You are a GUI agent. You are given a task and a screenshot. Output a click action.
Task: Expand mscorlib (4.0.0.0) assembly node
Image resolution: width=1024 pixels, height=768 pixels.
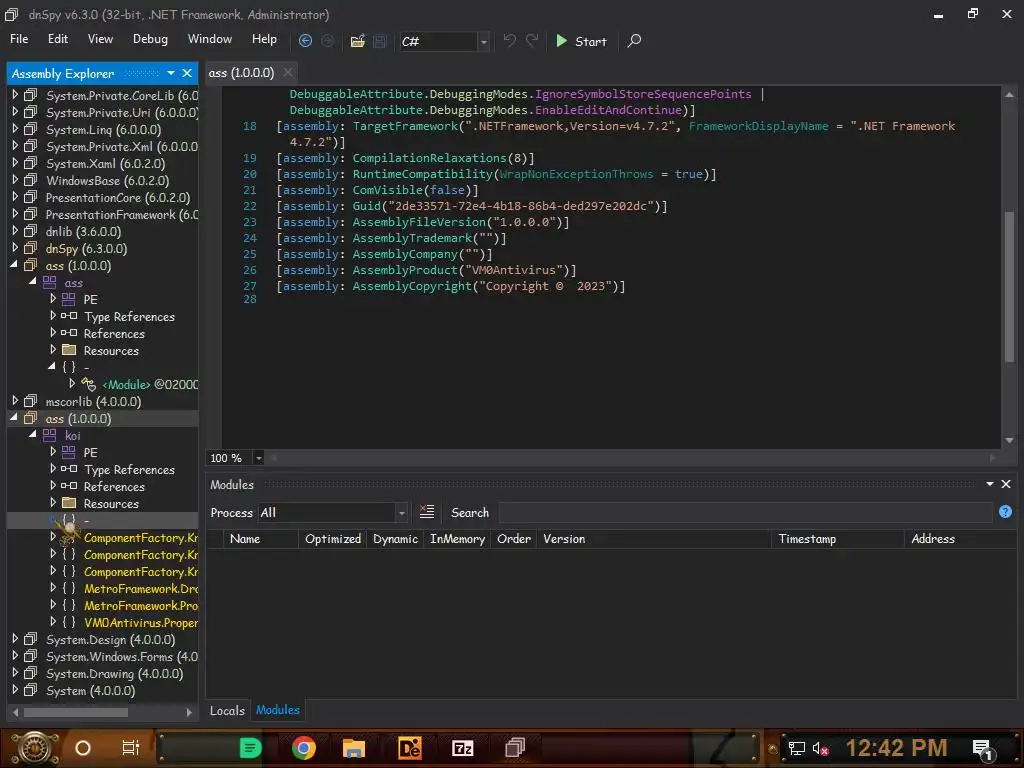tap(15, 401)
